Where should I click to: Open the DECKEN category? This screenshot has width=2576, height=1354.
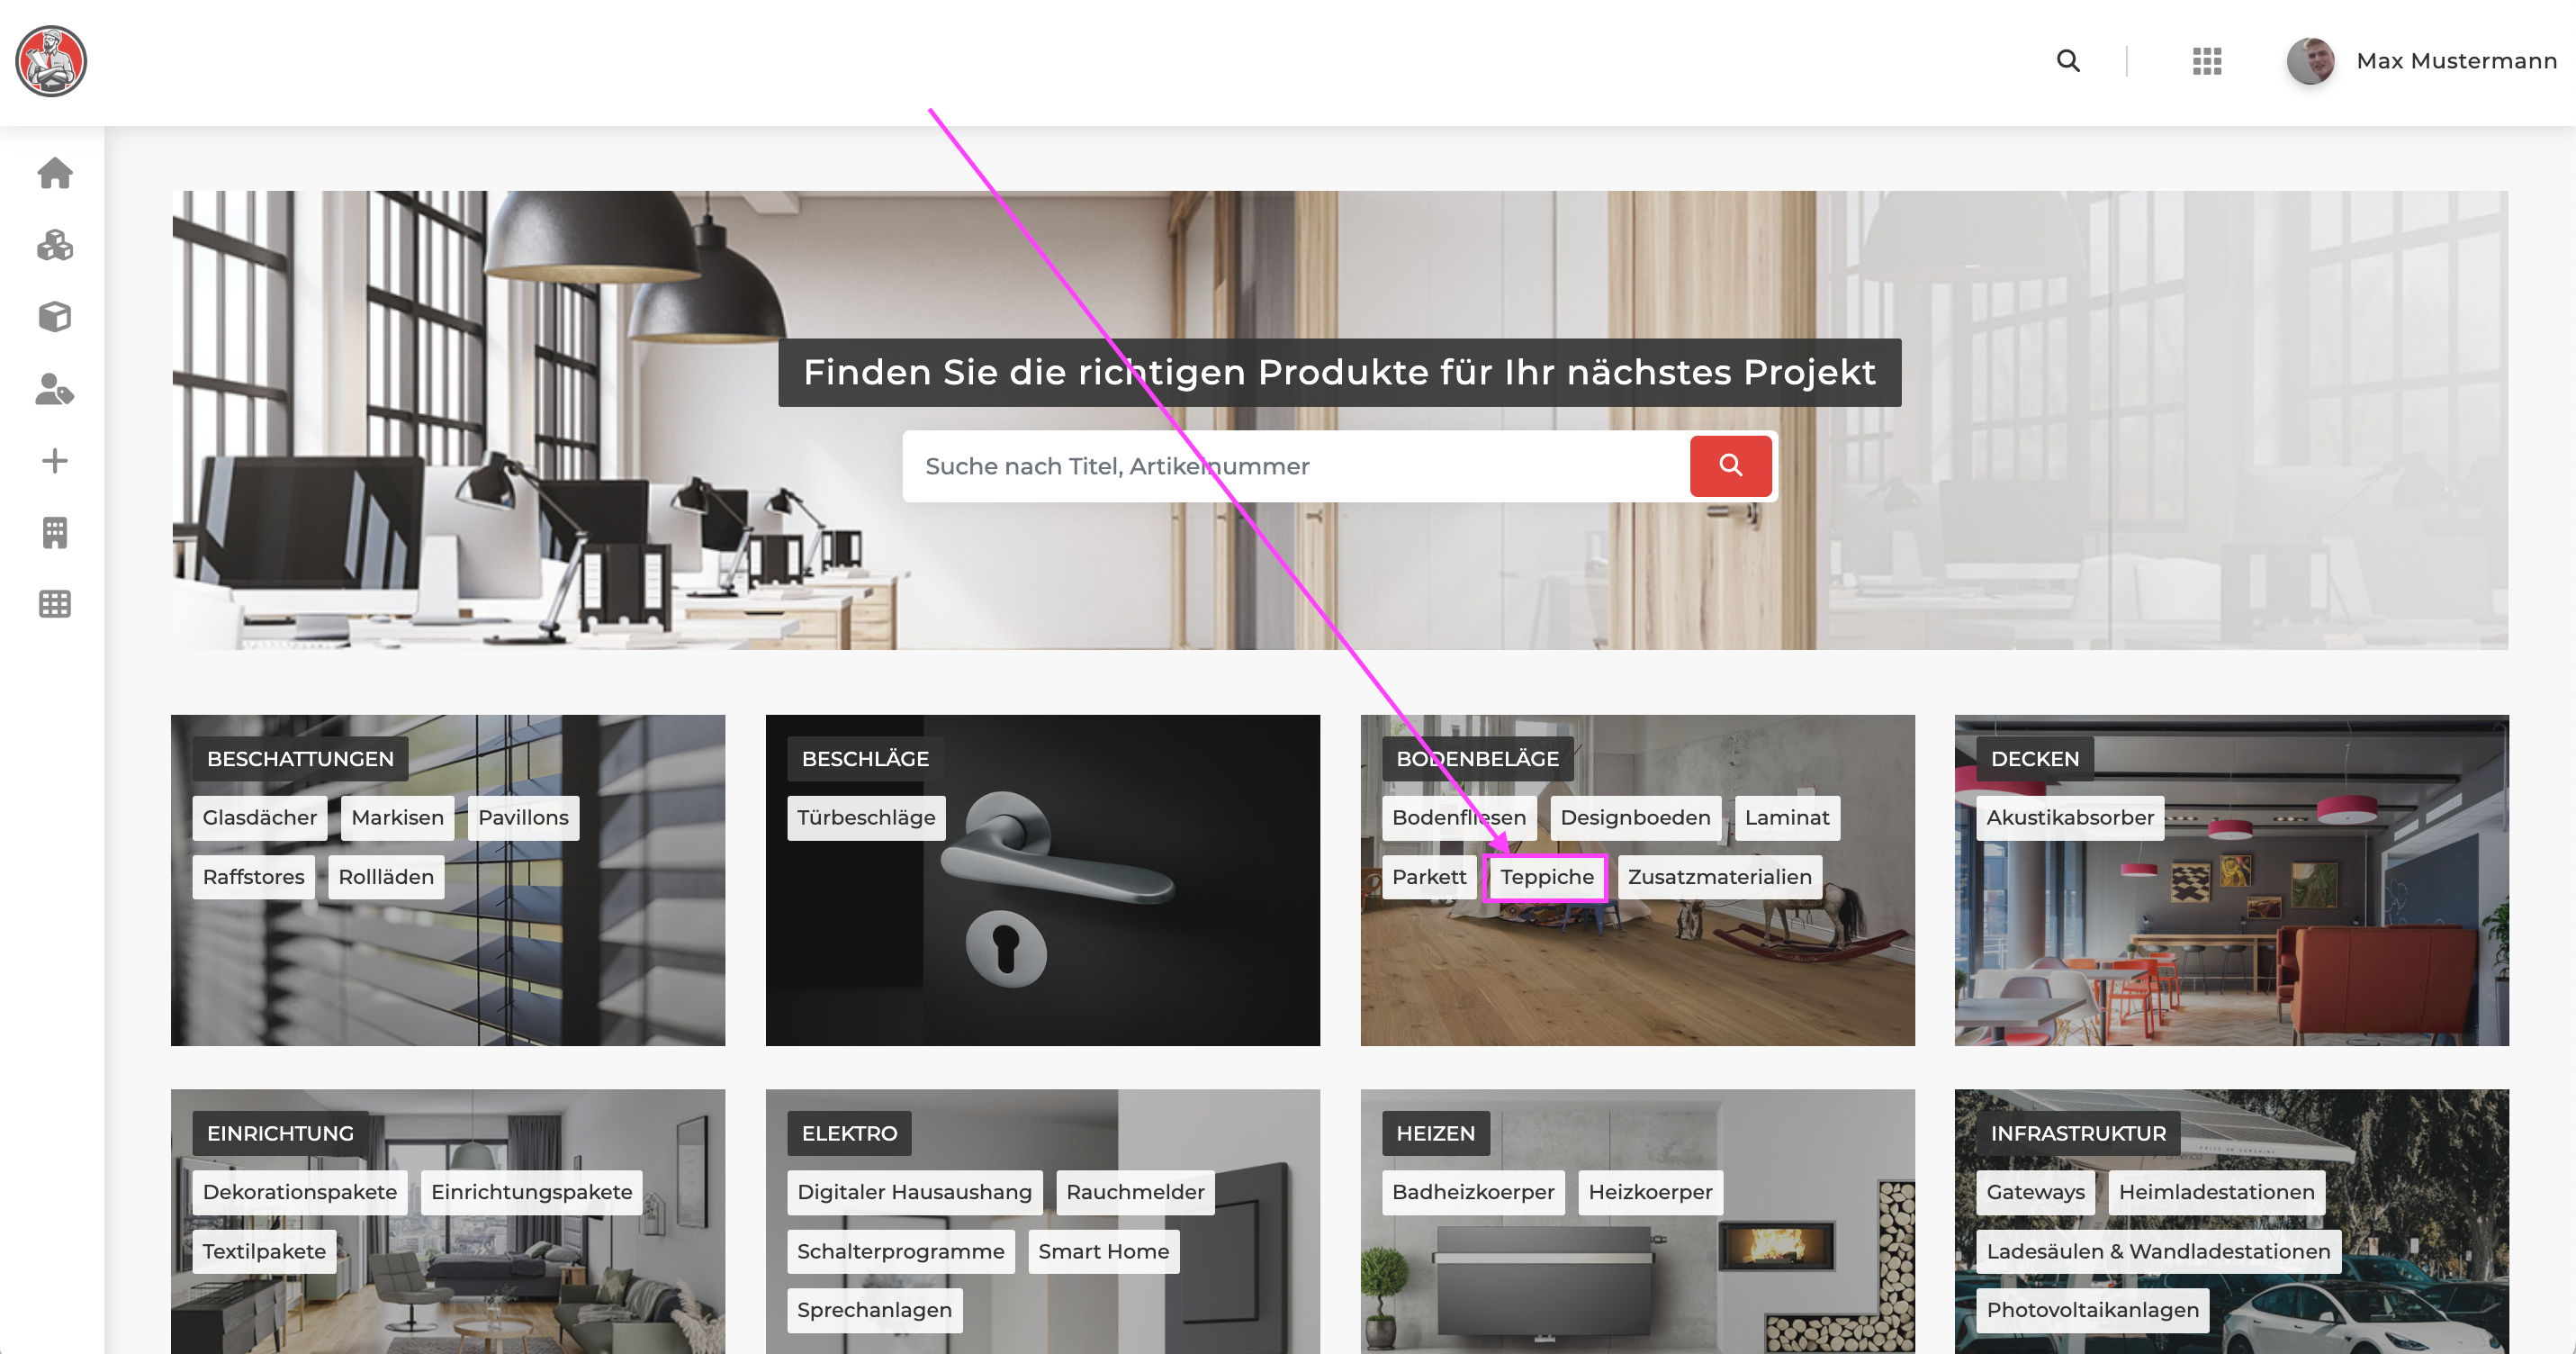[x=2034, y=759]
